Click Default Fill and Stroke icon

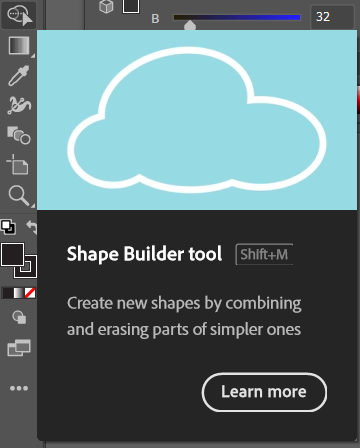click(8, 227)
